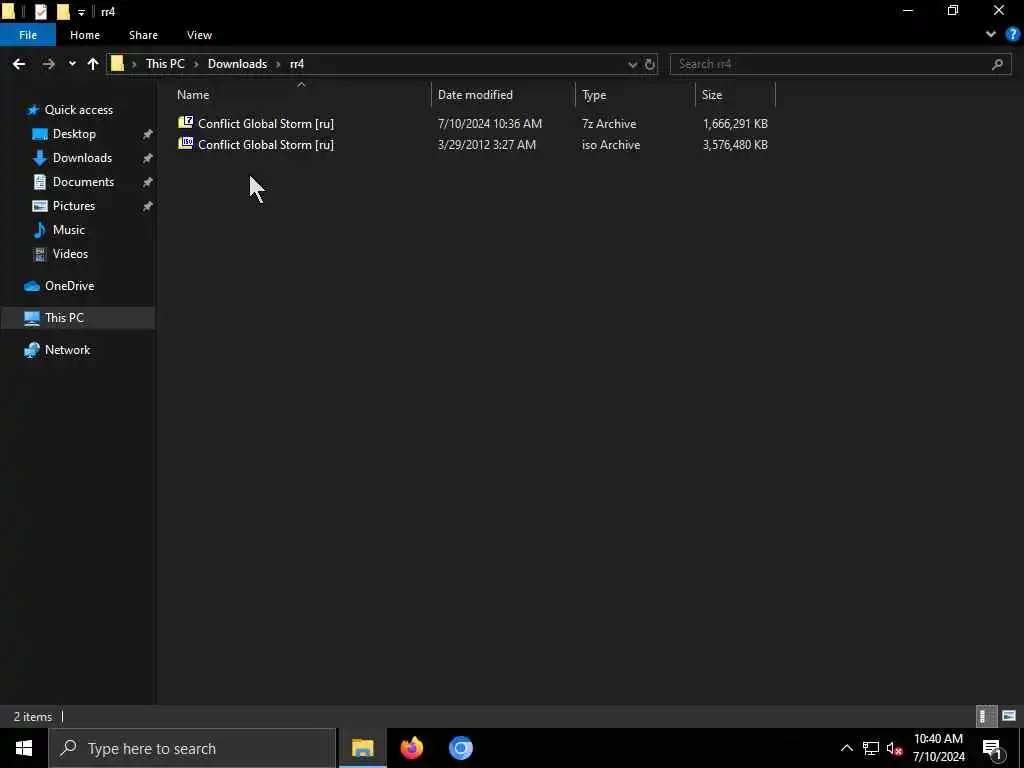
Task: Switch to the Home ribbon tab
Action: (x=85, y=35)
